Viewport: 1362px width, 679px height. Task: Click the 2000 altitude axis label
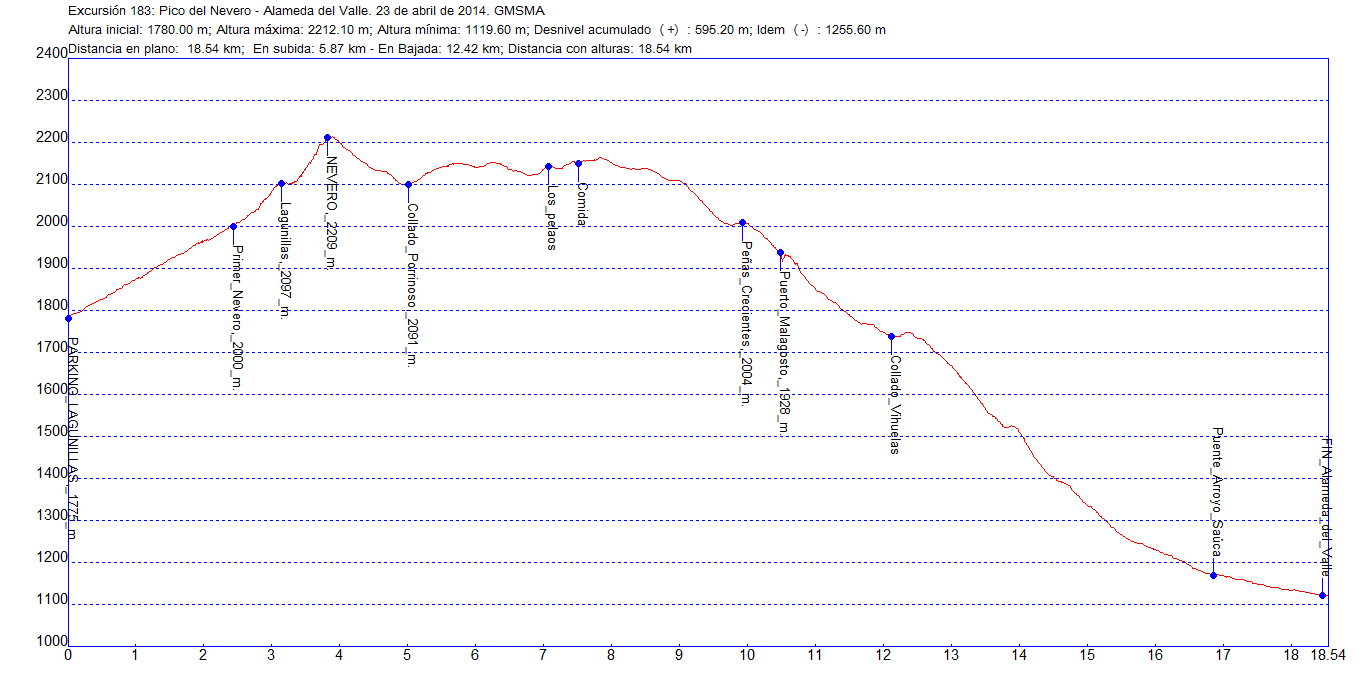pos(51,222)
